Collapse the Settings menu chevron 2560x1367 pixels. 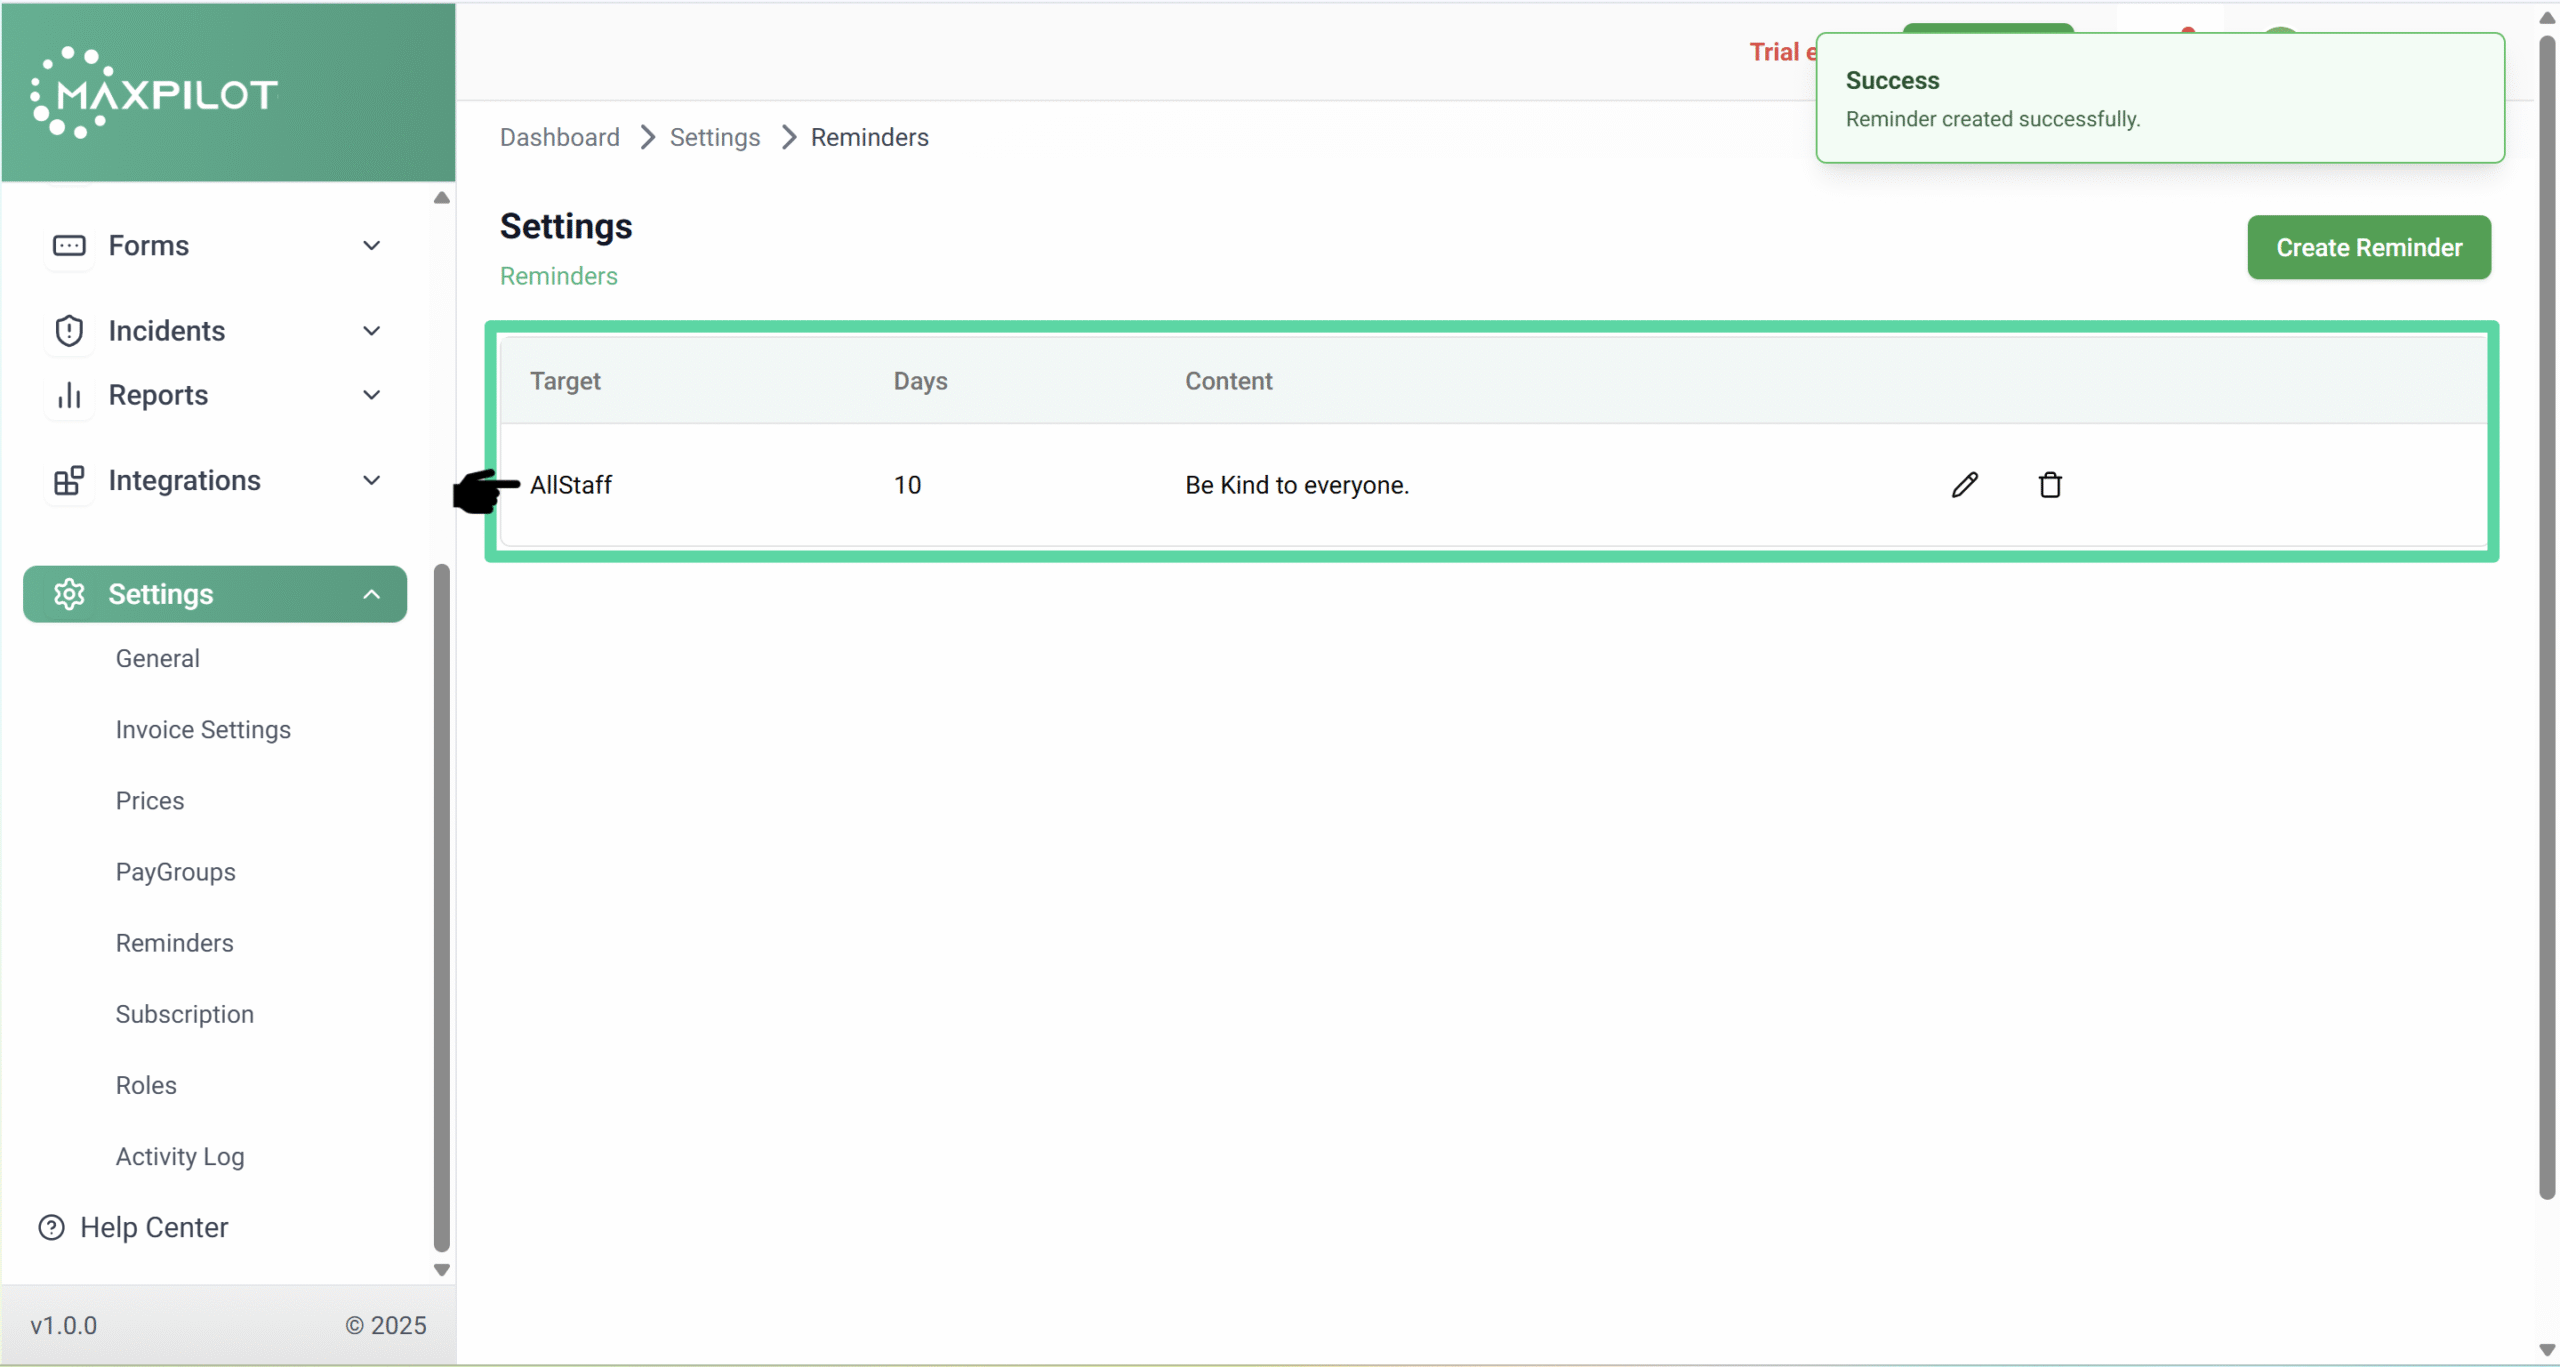[371, 595]
